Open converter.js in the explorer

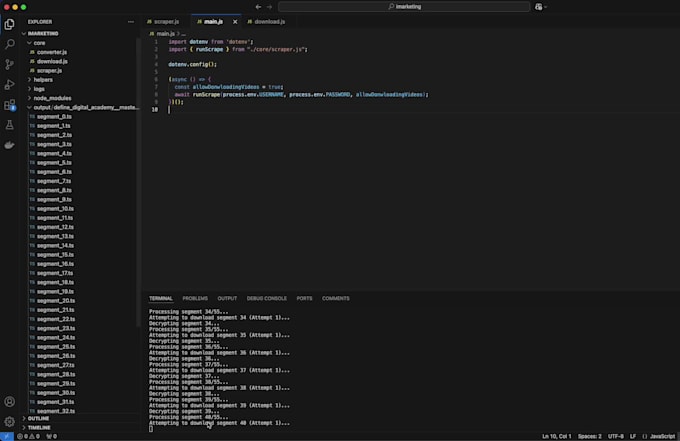pos(52,52)
